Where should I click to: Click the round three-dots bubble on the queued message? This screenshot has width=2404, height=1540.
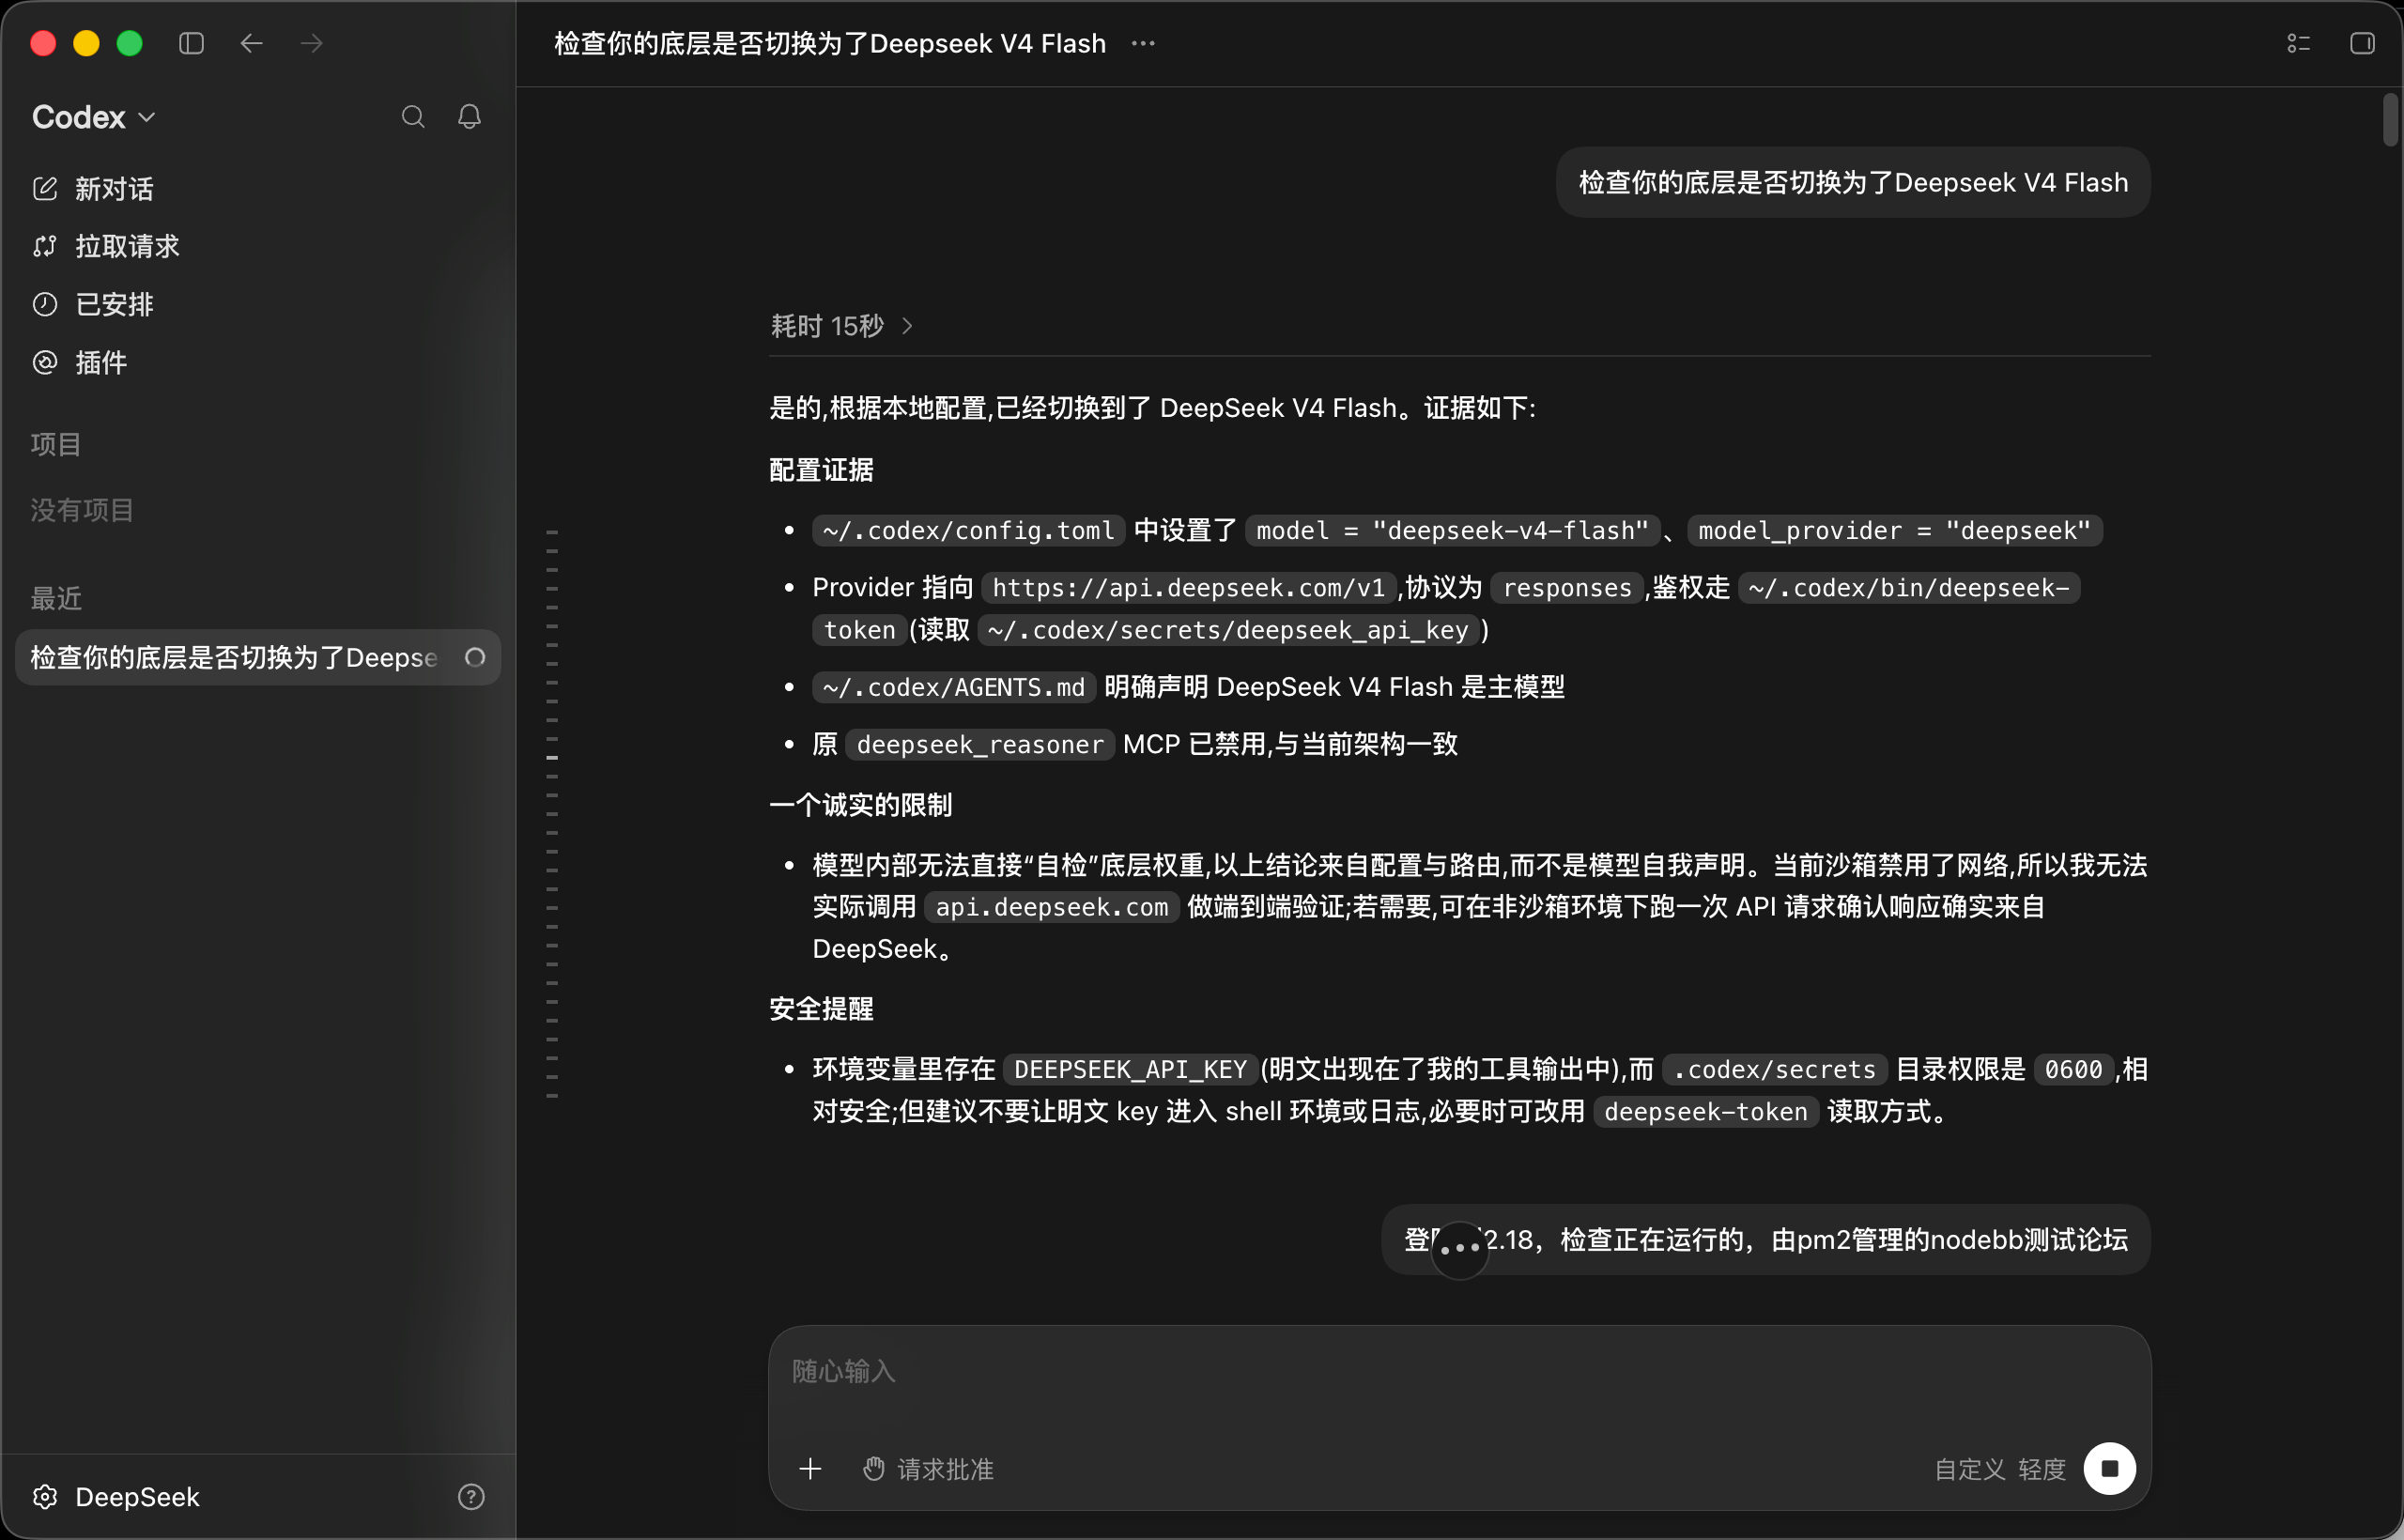[1459, 1249]
